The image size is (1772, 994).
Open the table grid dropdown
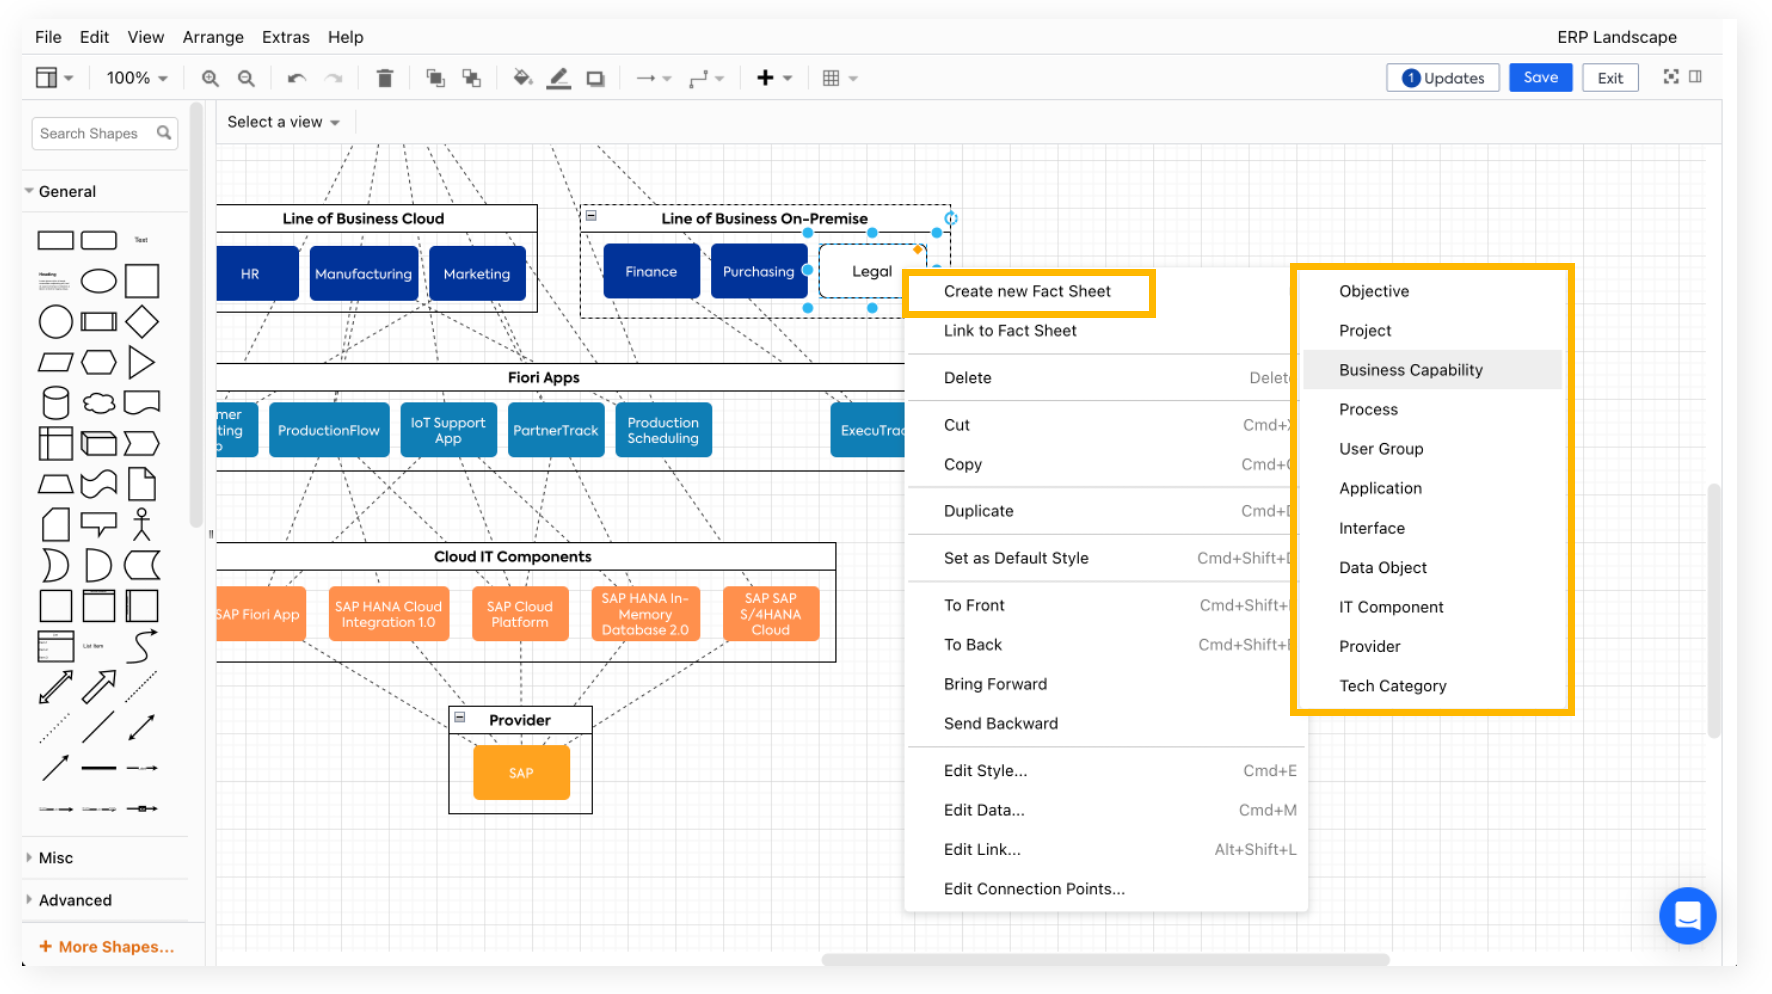coord(840,78)
